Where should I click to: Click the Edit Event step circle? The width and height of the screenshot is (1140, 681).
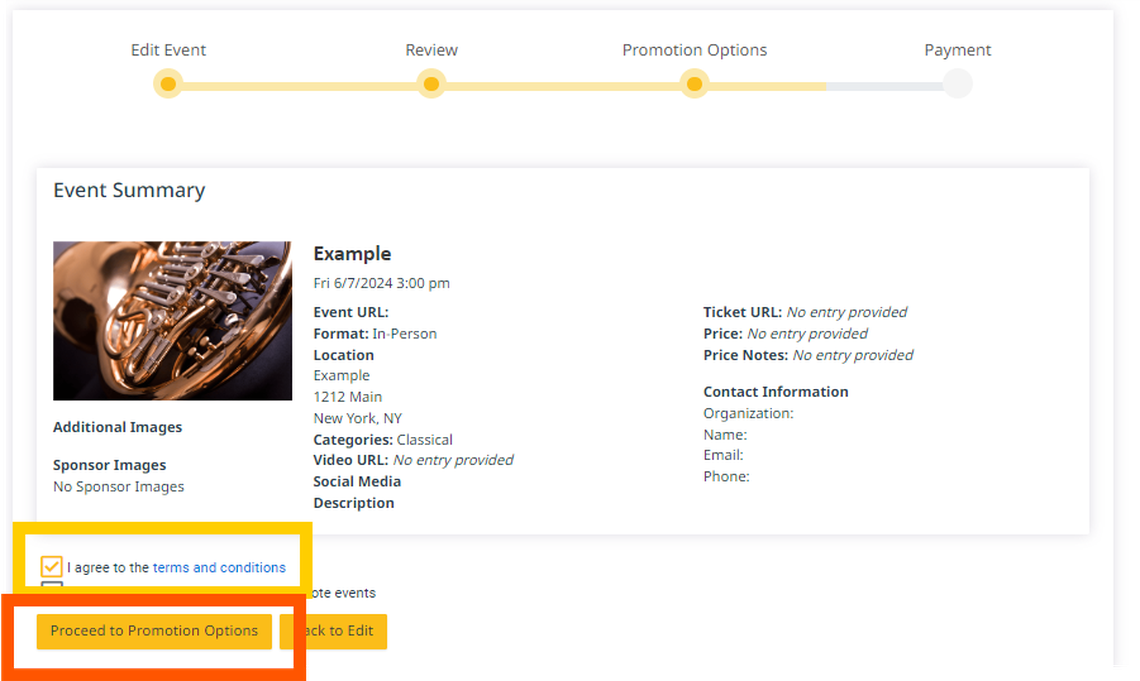[168, 84]
